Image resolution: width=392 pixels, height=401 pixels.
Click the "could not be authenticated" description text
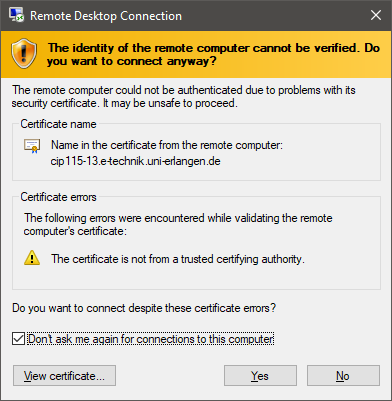184,96
